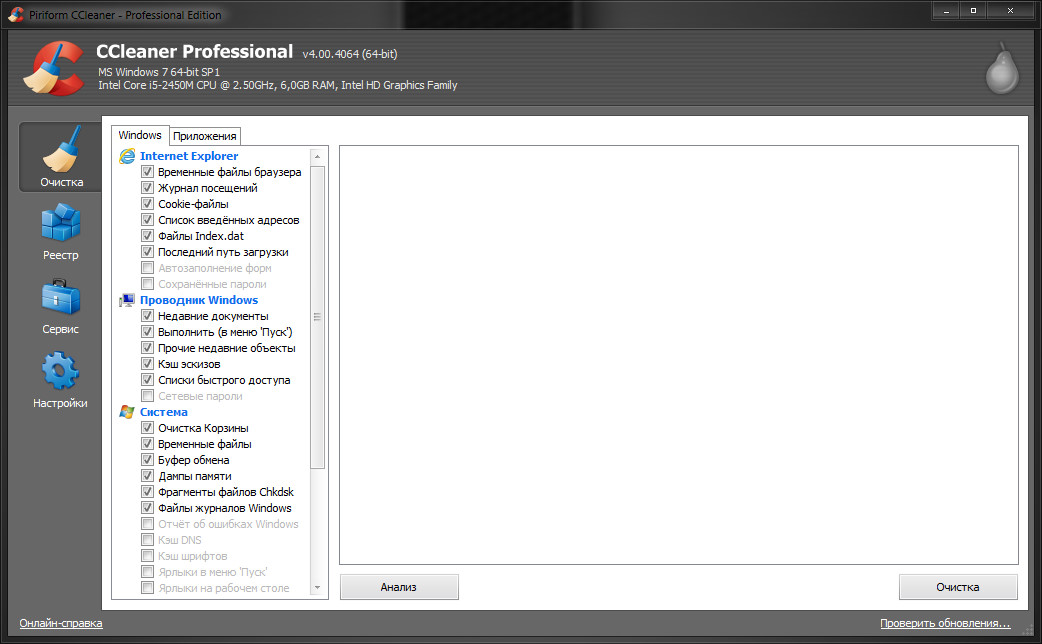Minimize the CCleaner window
This screenshot has width=1042, height=644.
pos(946,11)
